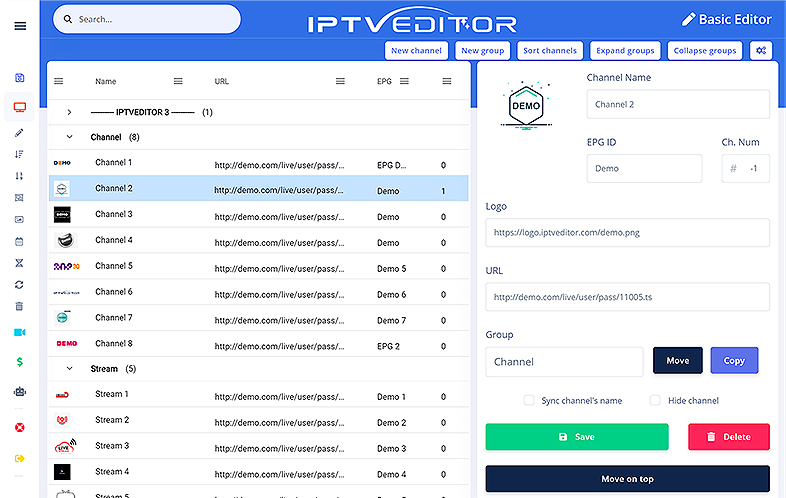Open the pencil edit sidebar icon
This screenshot has width=786, height=498.
[x=19, y=133]
